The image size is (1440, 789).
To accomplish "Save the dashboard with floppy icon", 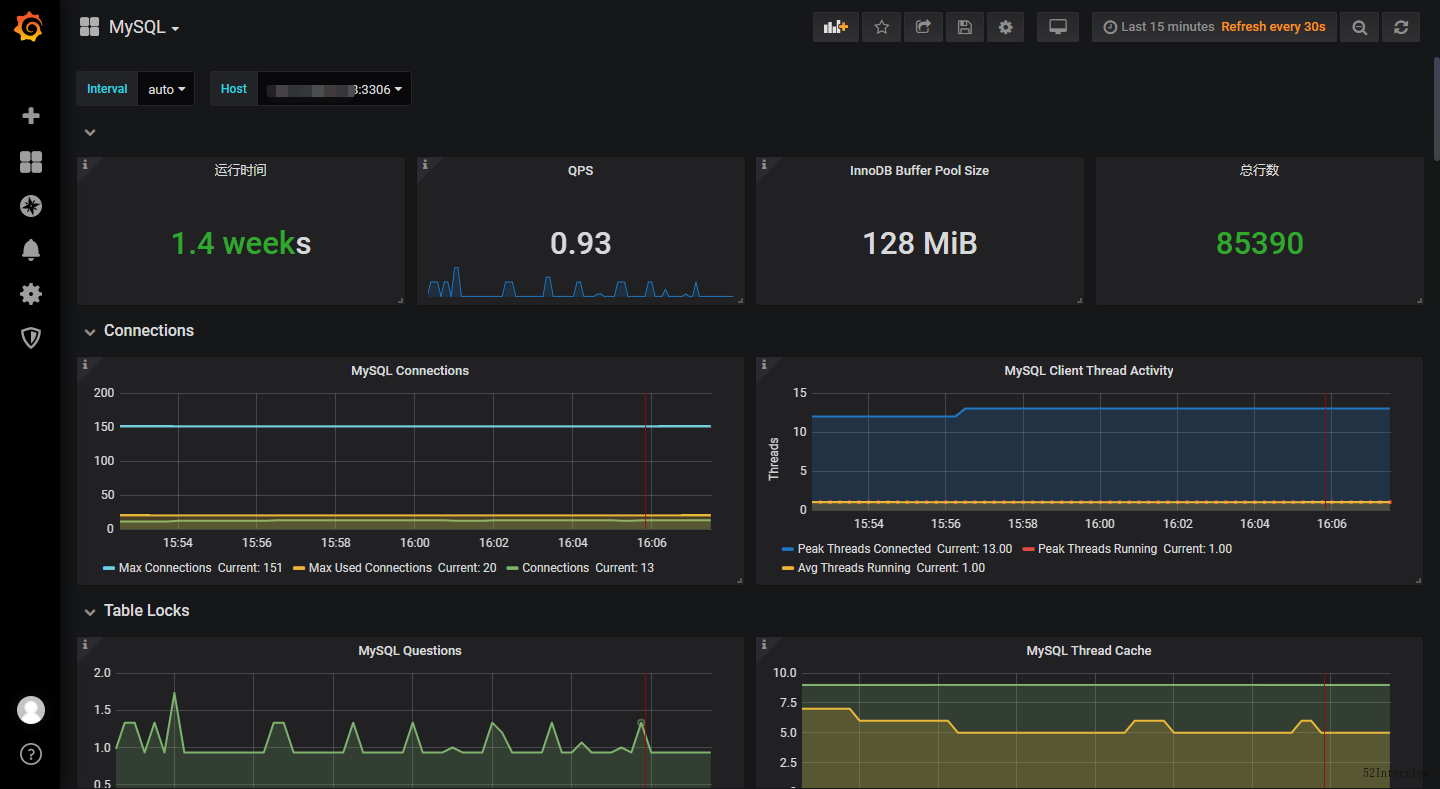I will point(965,27).
